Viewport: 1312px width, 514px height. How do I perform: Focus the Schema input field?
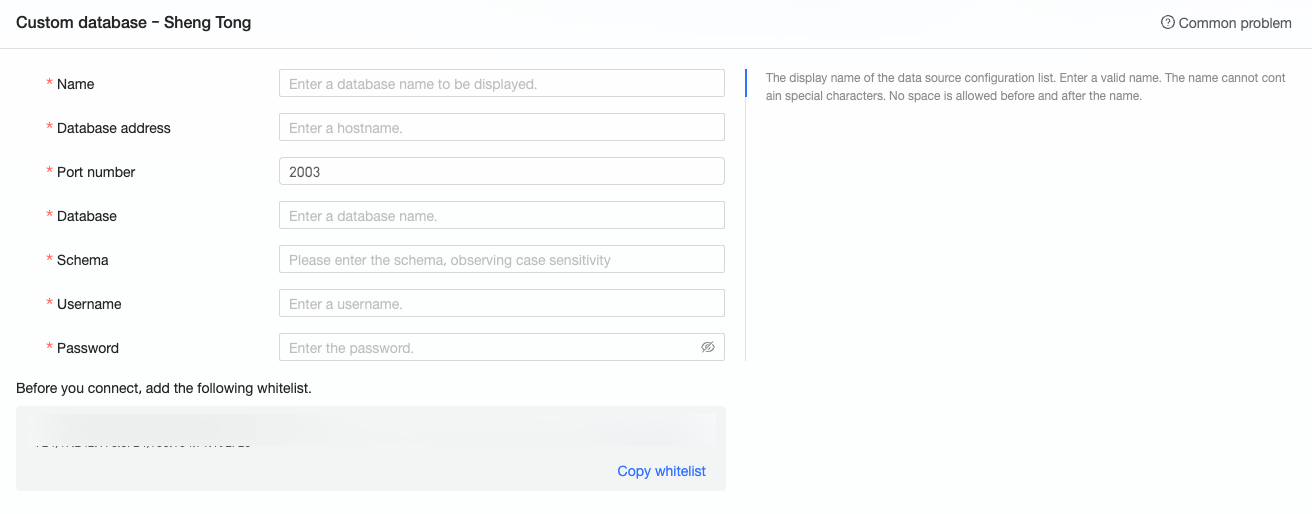[501, 260]
